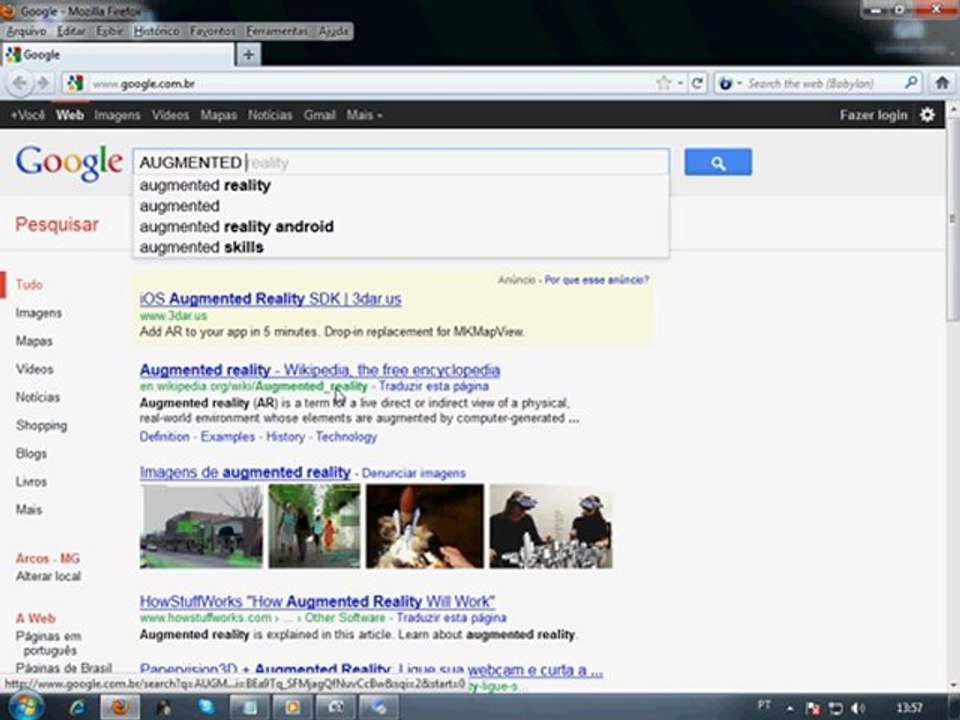The height and width of the screenshot is (720, 960).
Task: Click the site favicon in address bar
Action: (x=75, y=83)
